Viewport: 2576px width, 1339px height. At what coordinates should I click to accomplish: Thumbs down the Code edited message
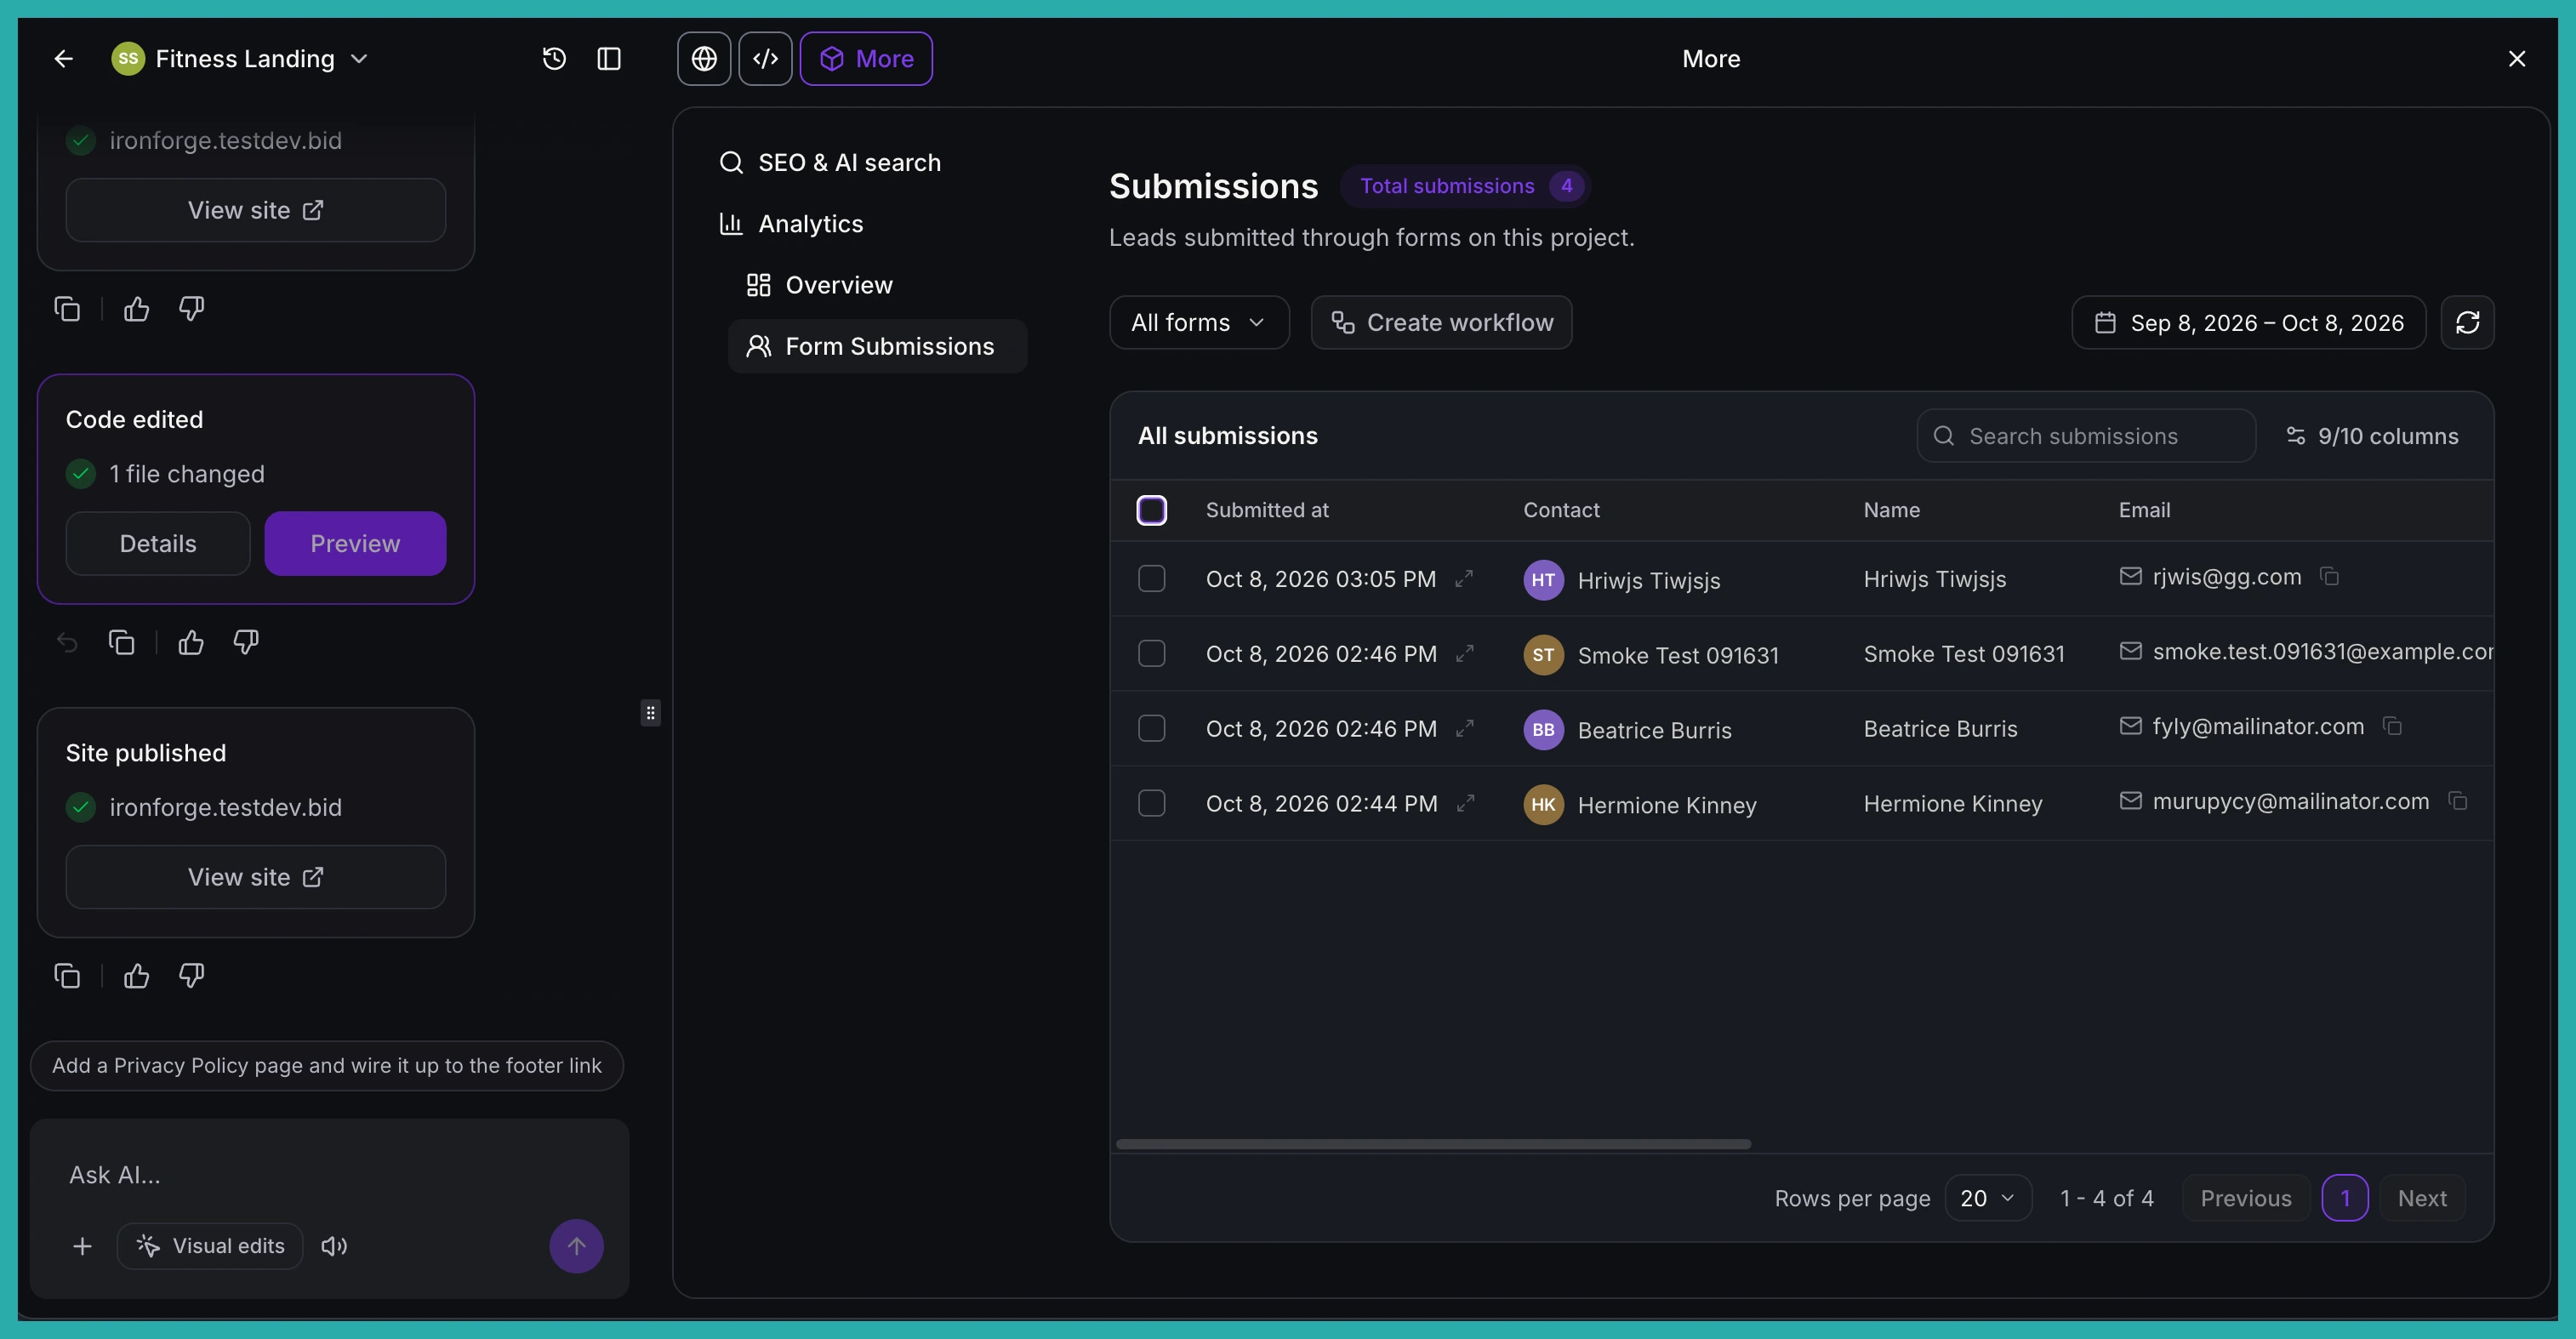[246, 642]
